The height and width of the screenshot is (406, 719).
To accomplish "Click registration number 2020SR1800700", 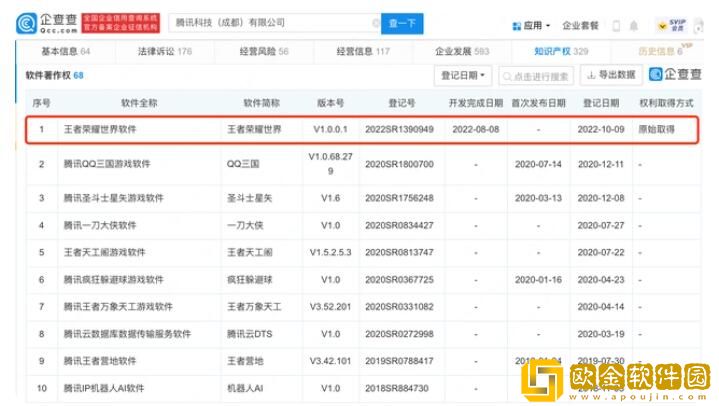I will (399, 164).
